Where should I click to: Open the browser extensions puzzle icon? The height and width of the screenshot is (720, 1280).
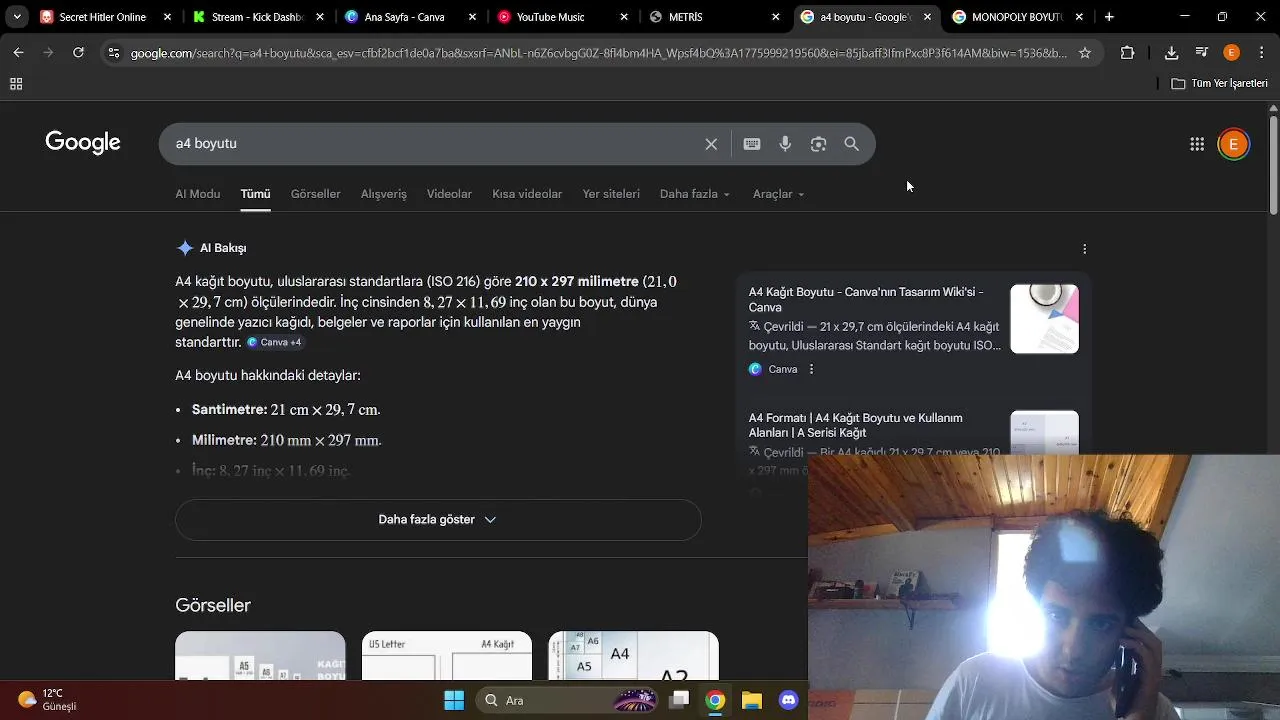click(1127, 53)
